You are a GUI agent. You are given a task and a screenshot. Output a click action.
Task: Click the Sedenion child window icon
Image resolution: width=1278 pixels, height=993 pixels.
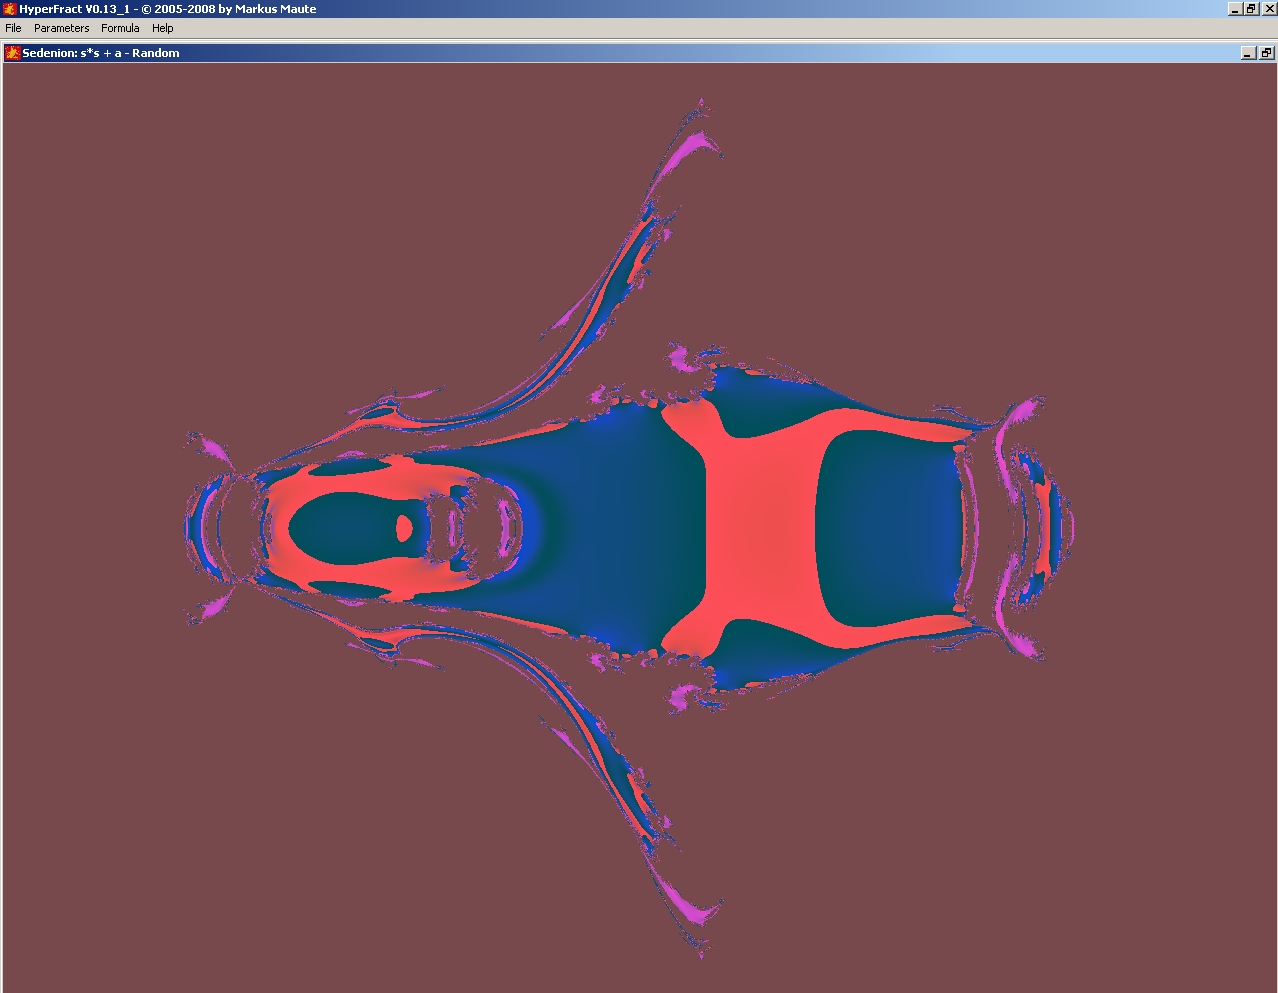(x=13, y=53)
